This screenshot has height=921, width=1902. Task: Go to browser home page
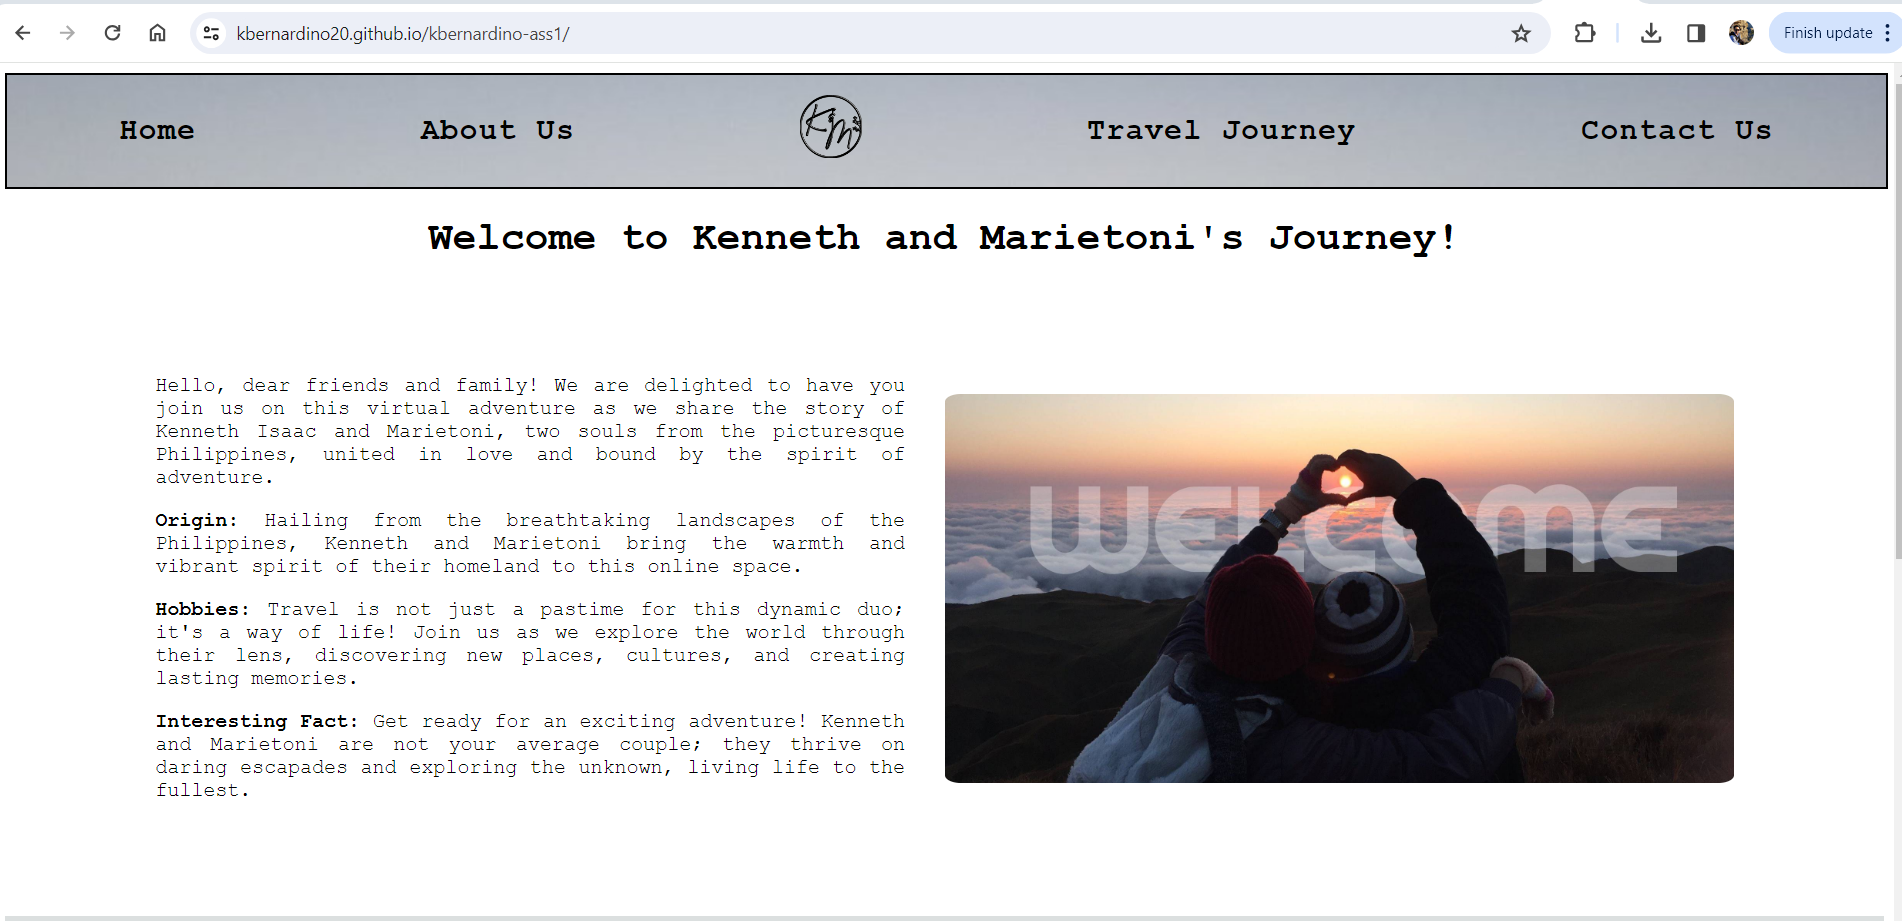(157, 33)
